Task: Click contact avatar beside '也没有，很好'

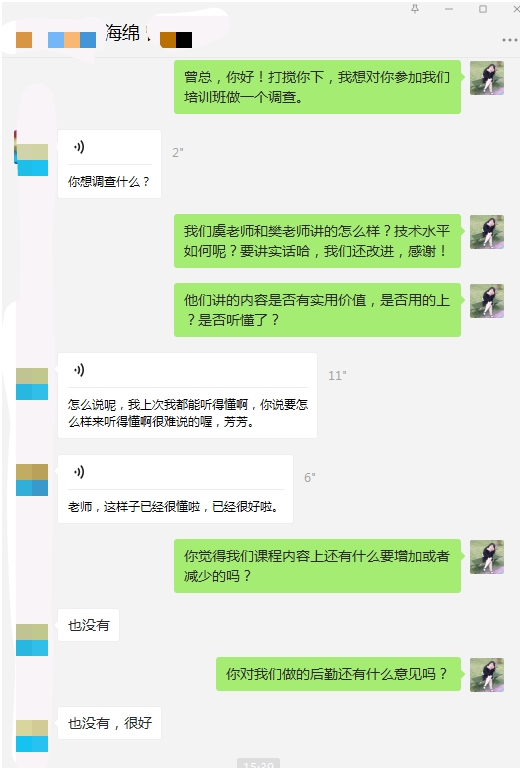Action: pos(32,736)
